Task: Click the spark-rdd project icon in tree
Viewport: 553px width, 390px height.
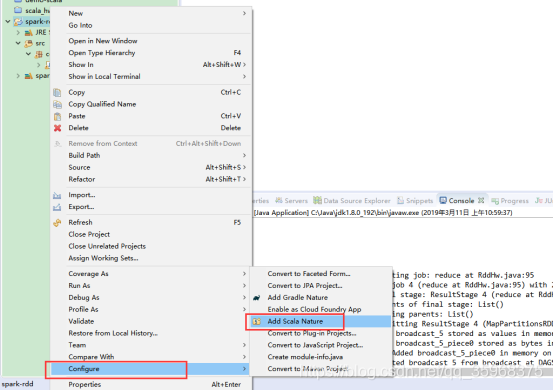Action: tap(18, 22)
